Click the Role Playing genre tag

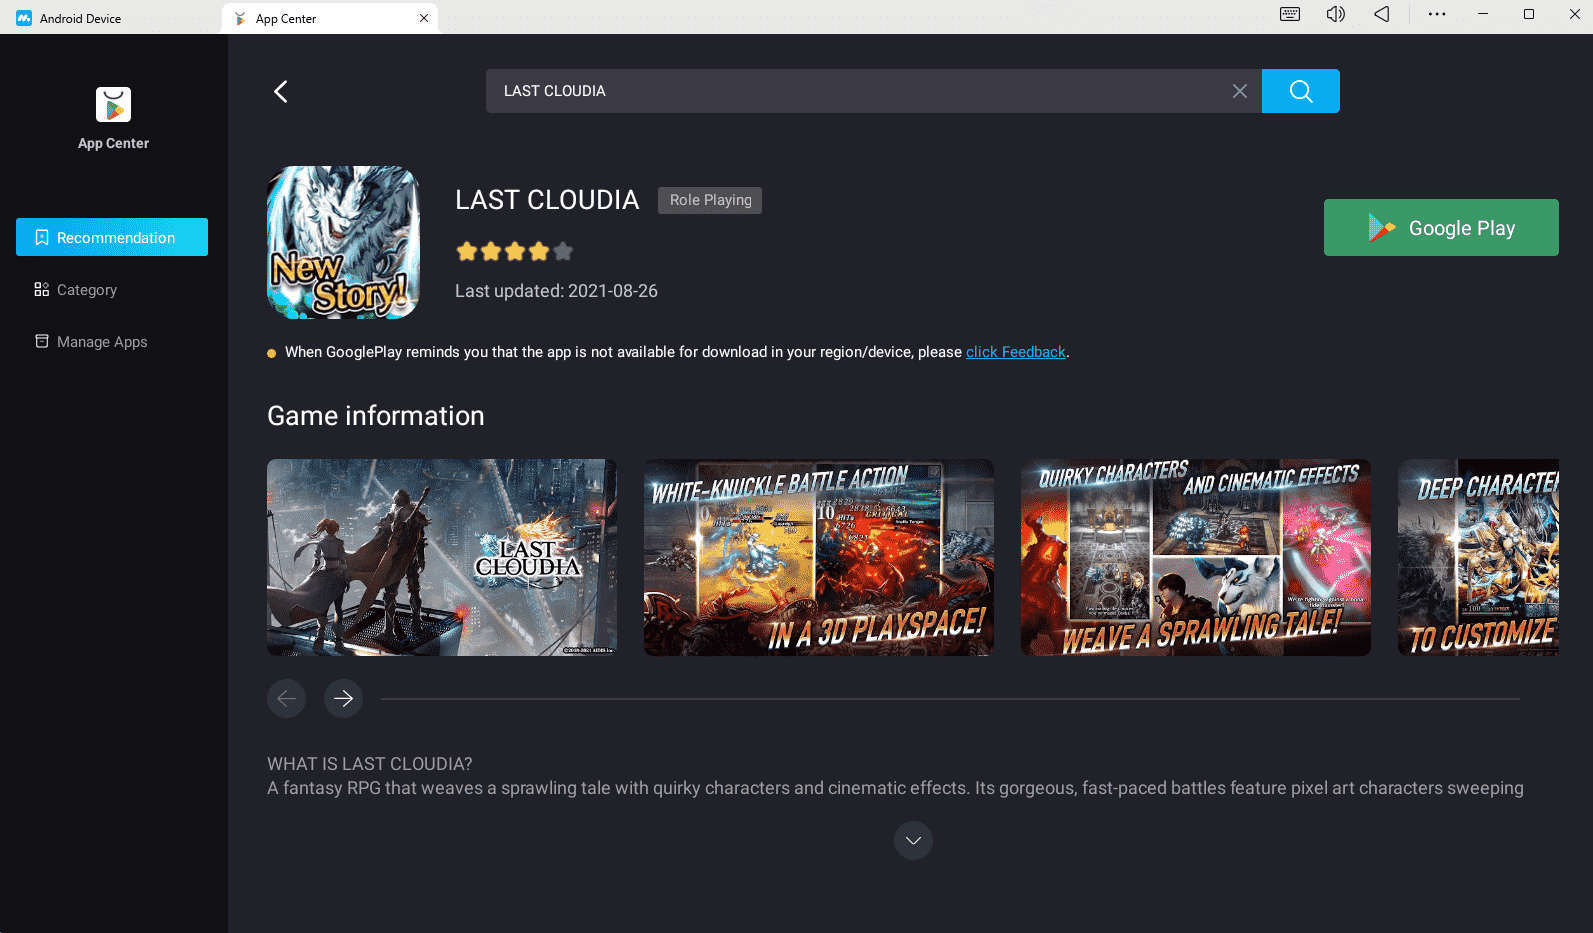click(x=710, y=200)
